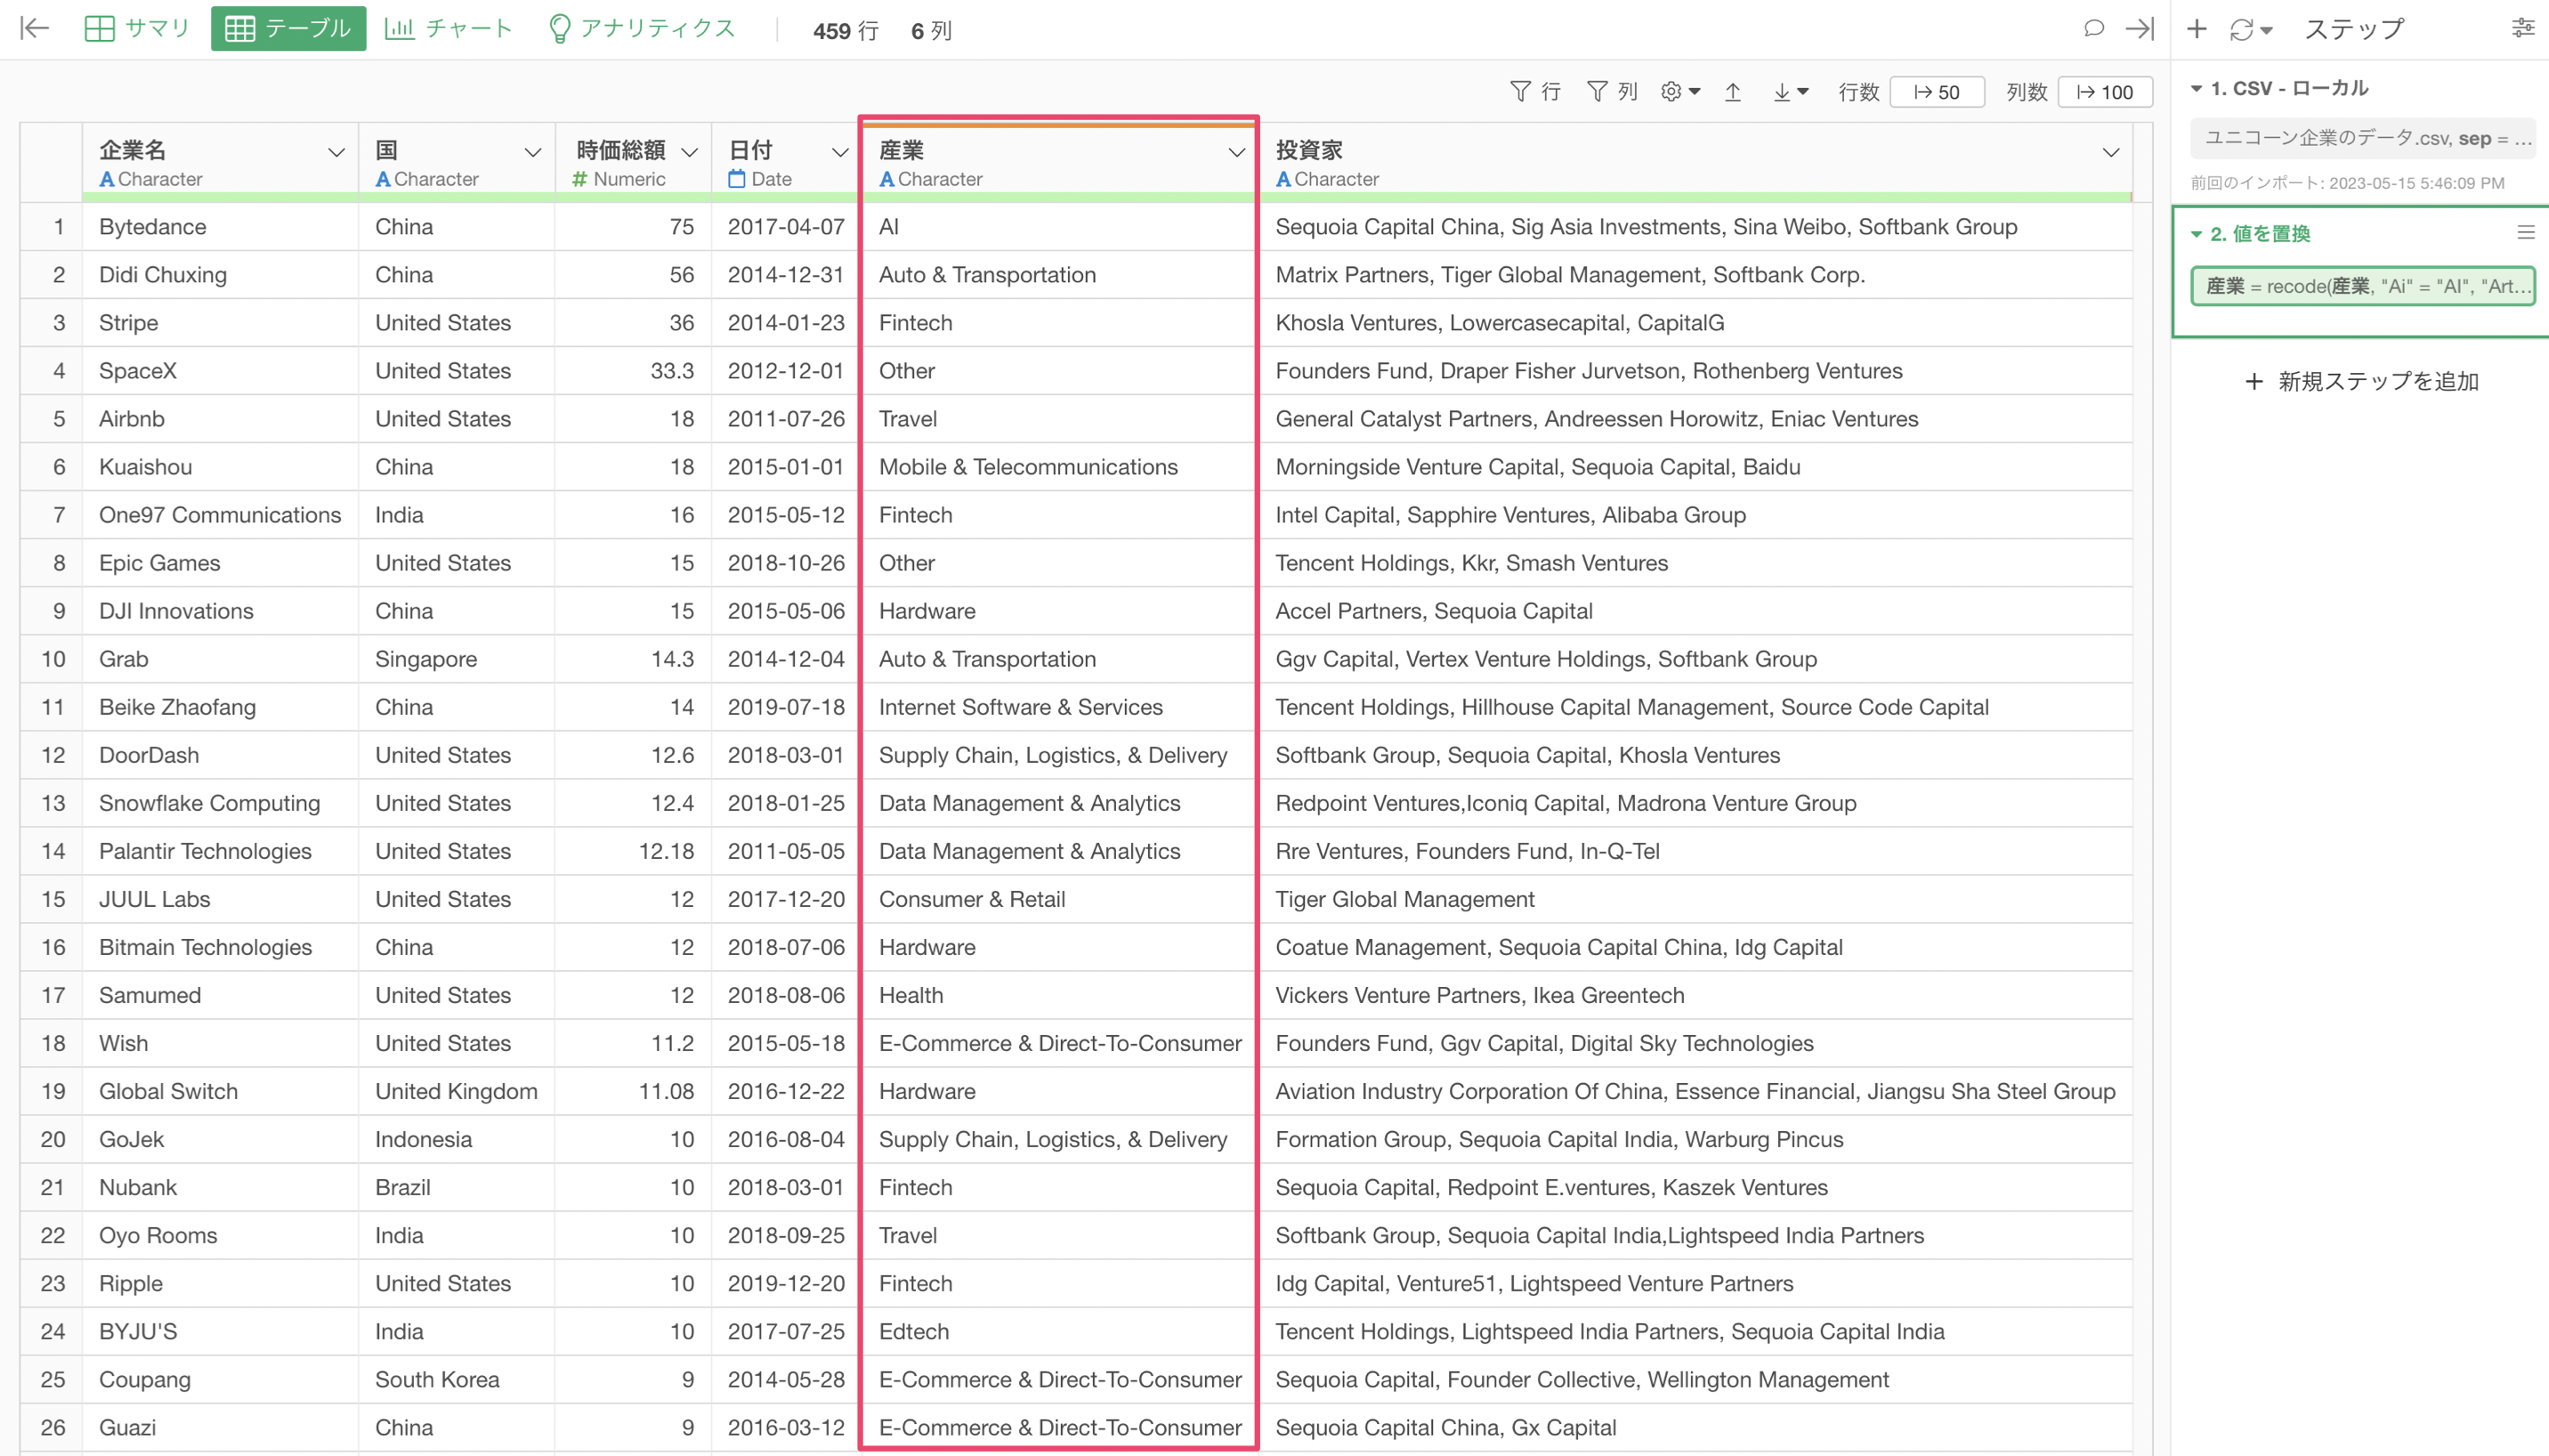The height and width of the screenshot is (1456, 2549).
Task: Select the BYJU'S cell
Action: 220,1331
